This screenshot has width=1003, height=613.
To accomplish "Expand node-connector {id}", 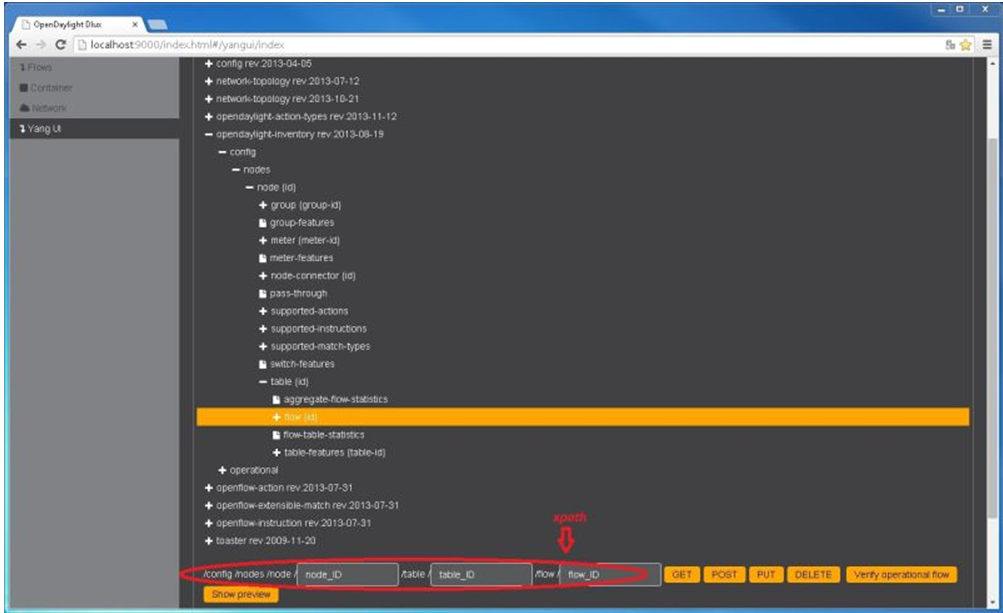I will click(x=263, y=276).
